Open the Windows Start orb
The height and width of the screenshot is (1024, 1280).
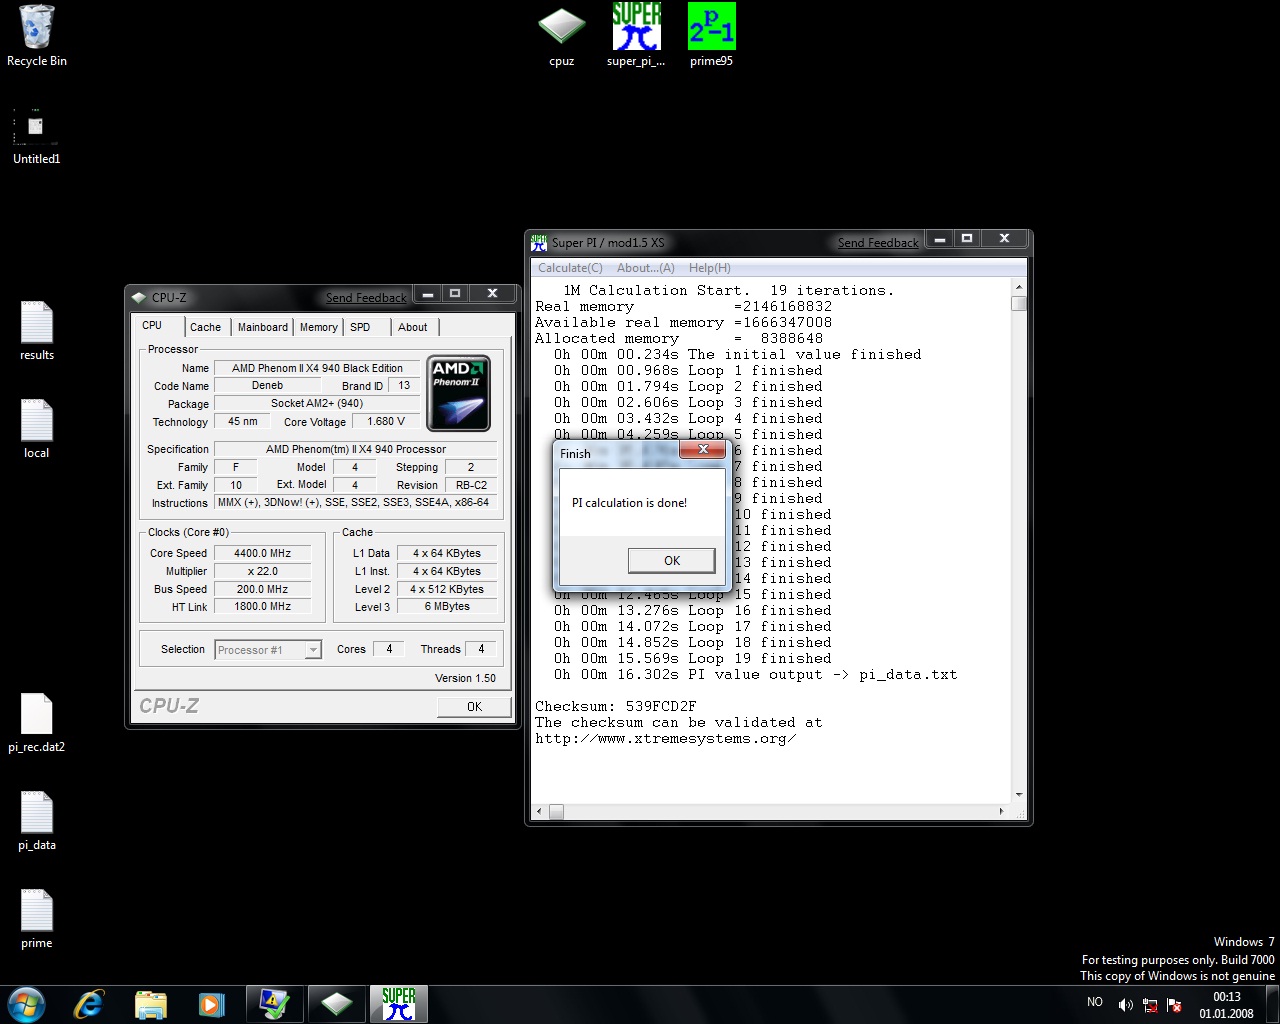26,1003
